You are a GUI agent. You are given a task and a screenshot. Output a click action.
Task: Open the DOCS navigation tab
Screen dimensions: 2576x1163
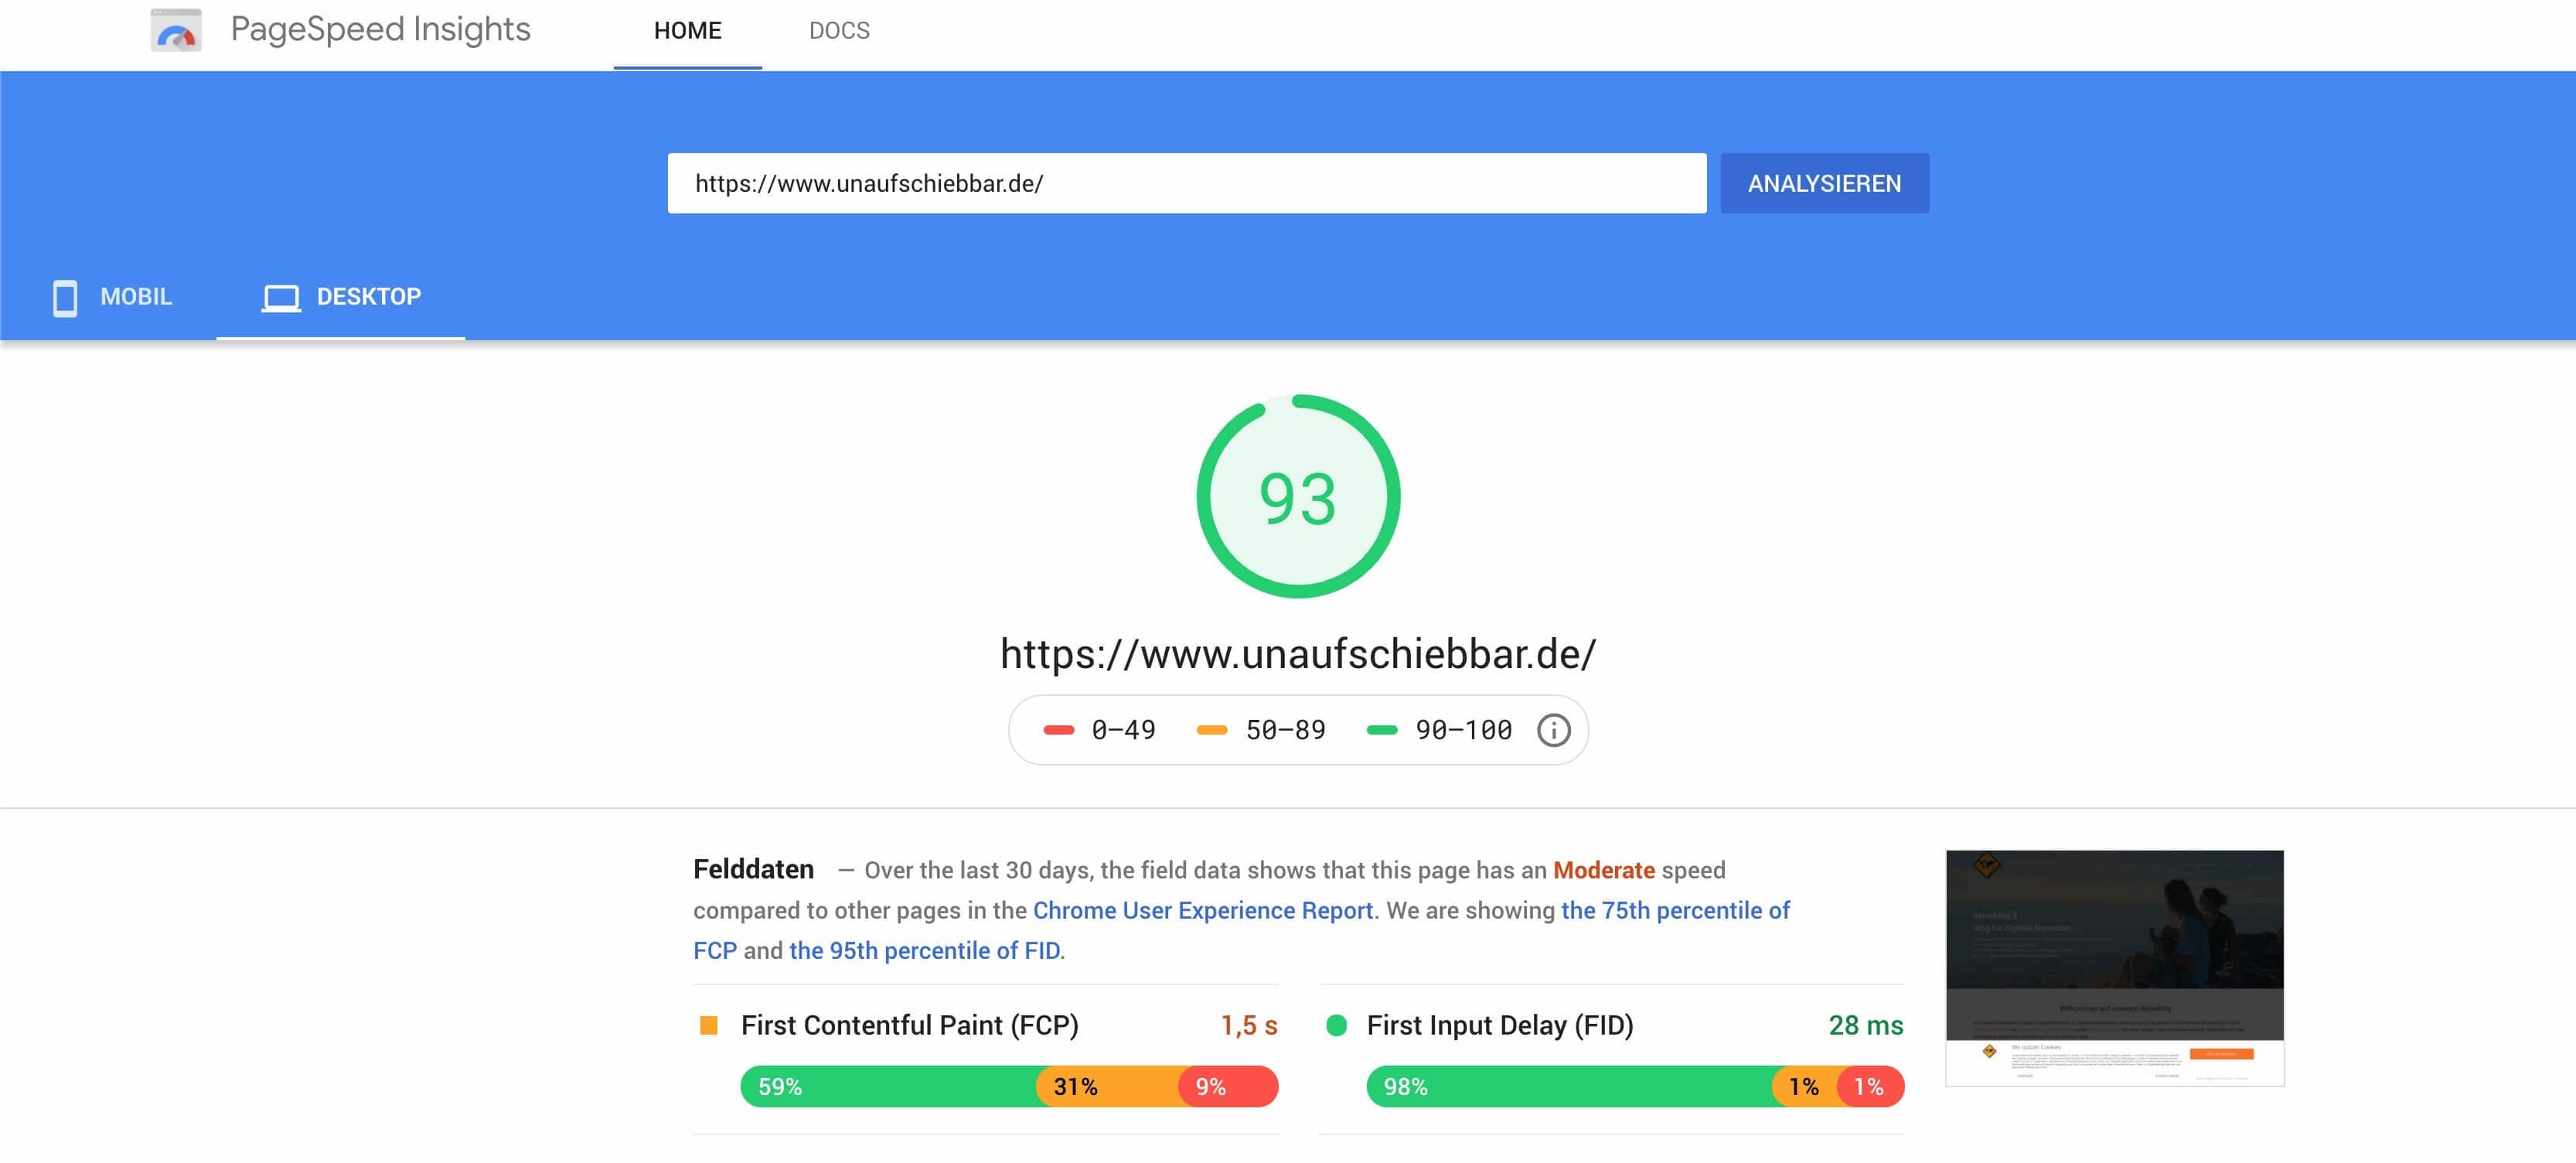click(x=839, y=31)
